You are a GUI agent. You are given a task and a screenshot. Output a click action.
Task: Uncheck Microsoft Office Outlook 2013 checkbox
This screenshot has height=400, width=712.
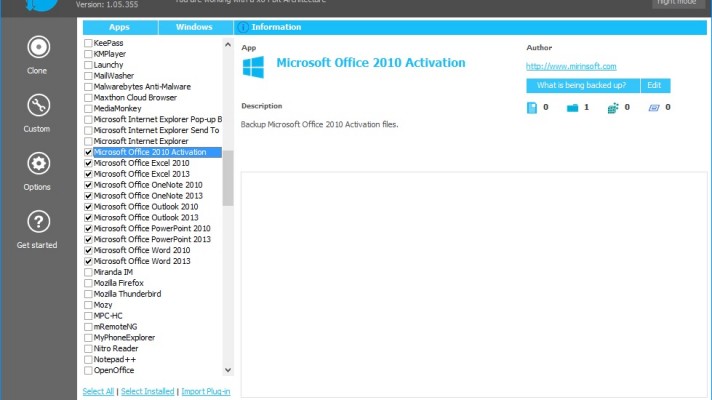pyautogui.click(x=88, y=217)
